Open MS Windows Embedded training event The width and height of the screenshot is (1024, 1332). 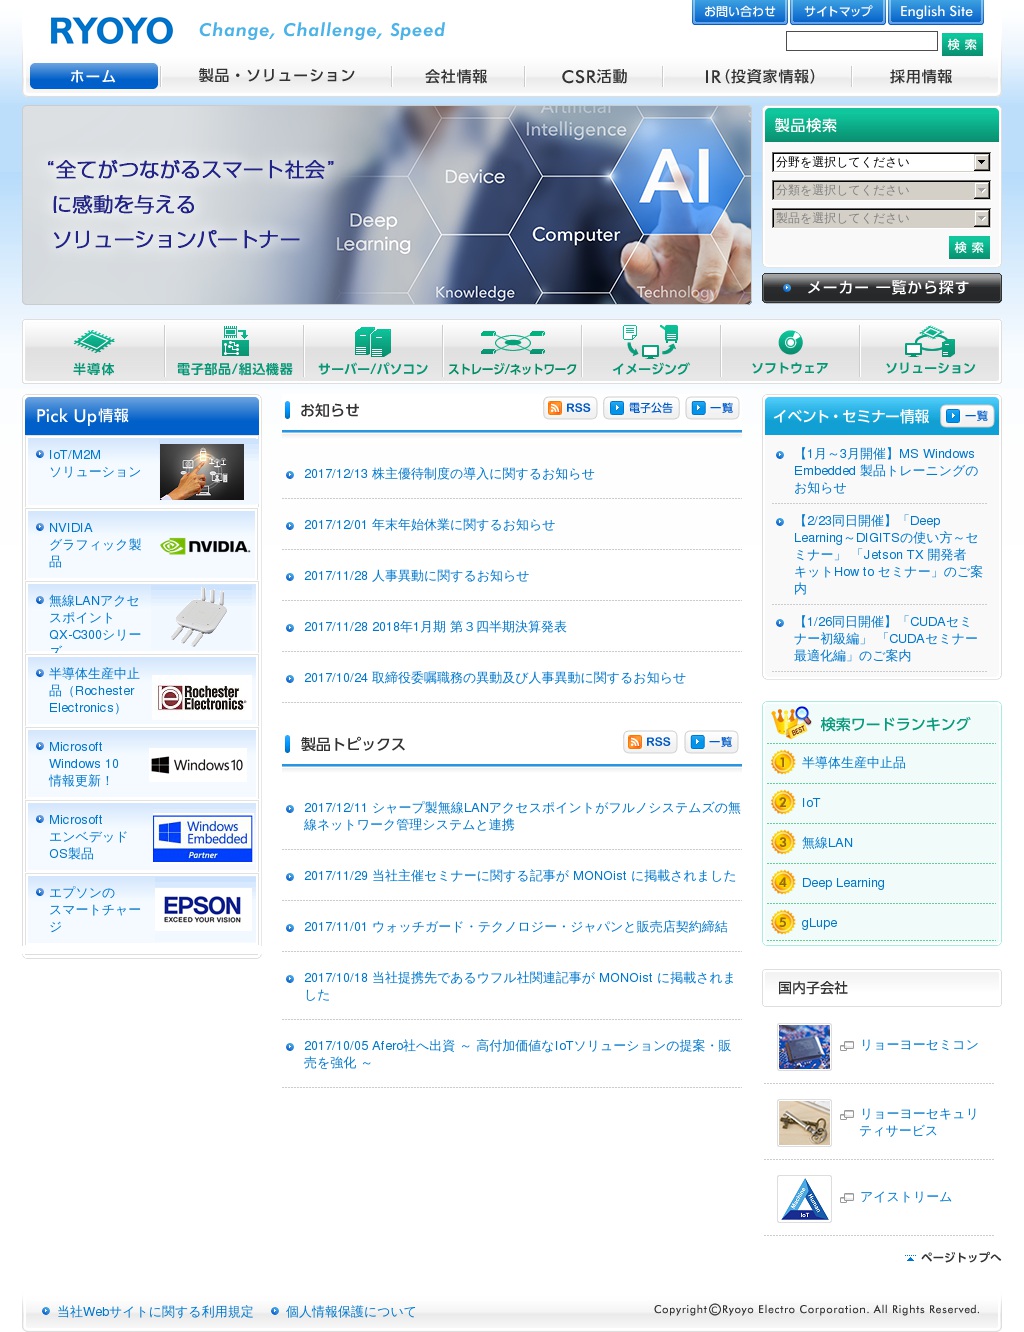tap(886, 471)
